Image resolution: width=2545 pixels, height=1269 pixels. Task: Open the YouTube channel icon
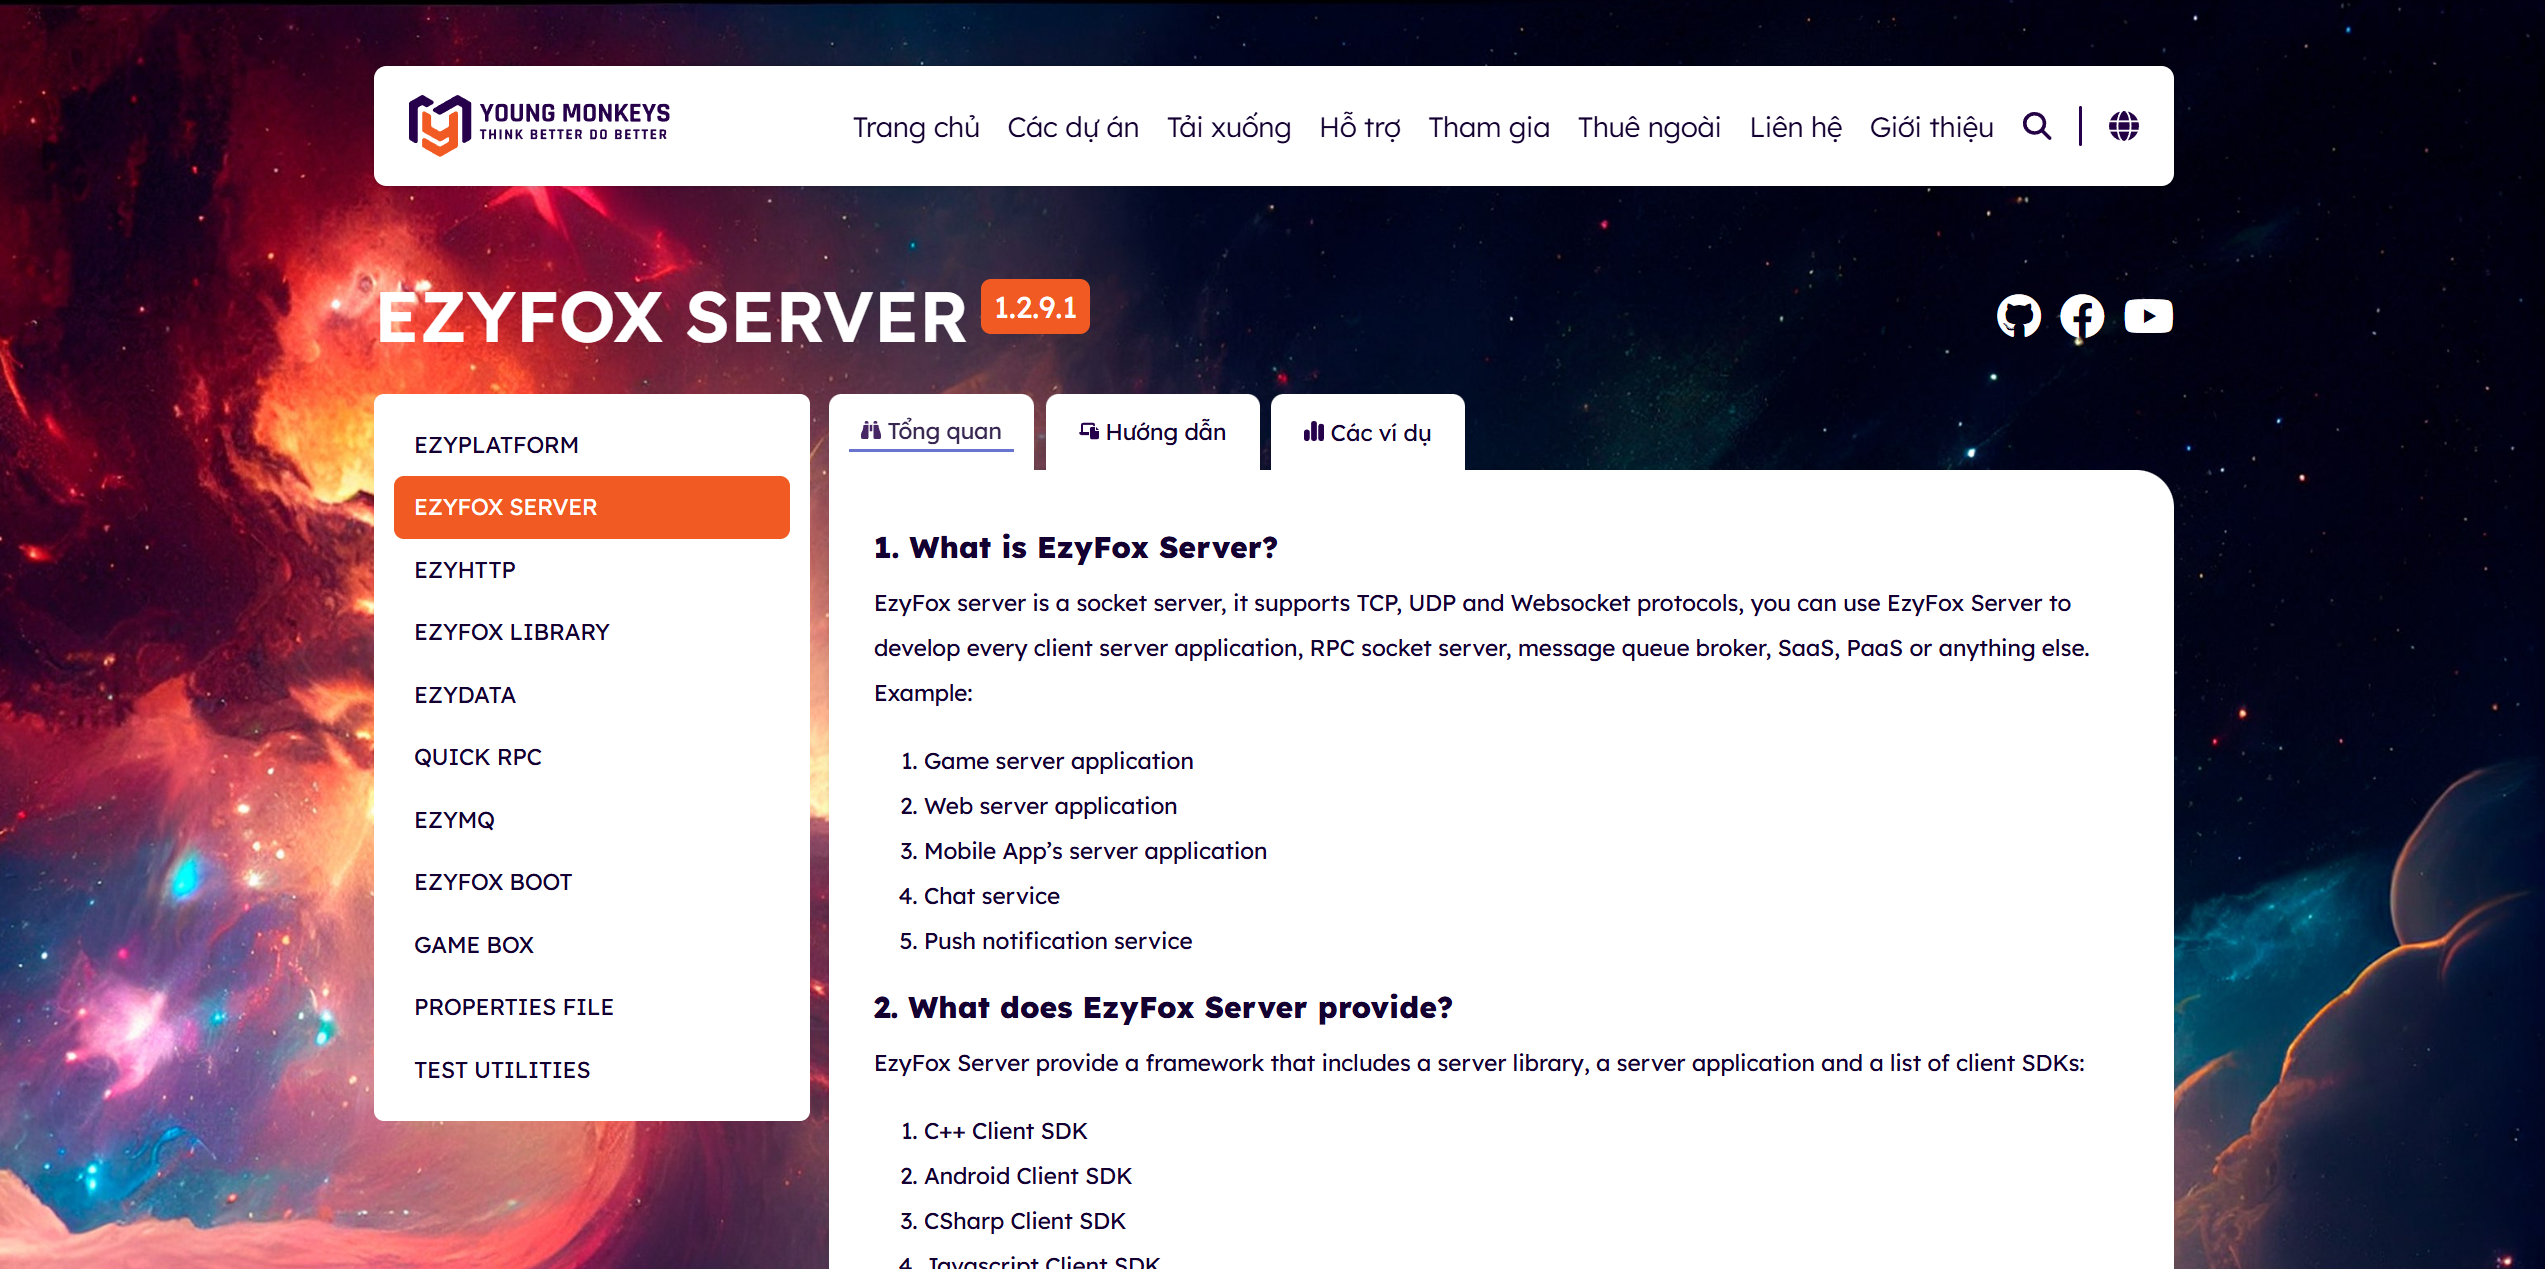pyautogui.click(x=2148, y=316)
